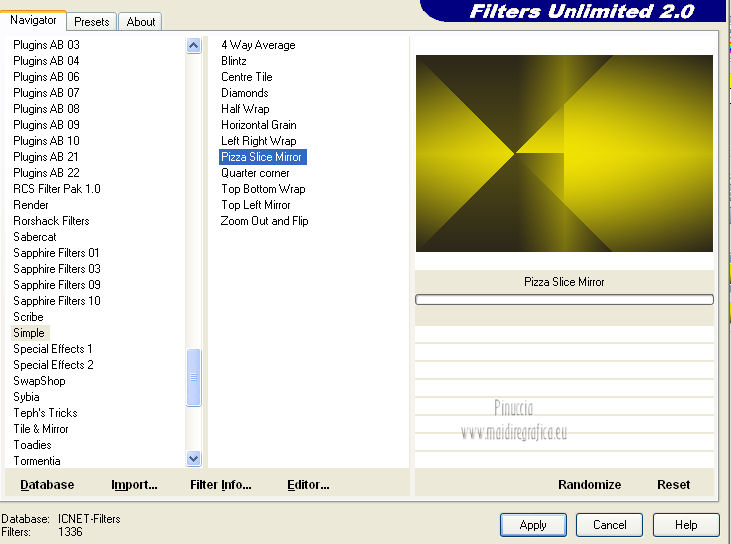
Task: Select Sabercat category
Action: coord(34,236)
